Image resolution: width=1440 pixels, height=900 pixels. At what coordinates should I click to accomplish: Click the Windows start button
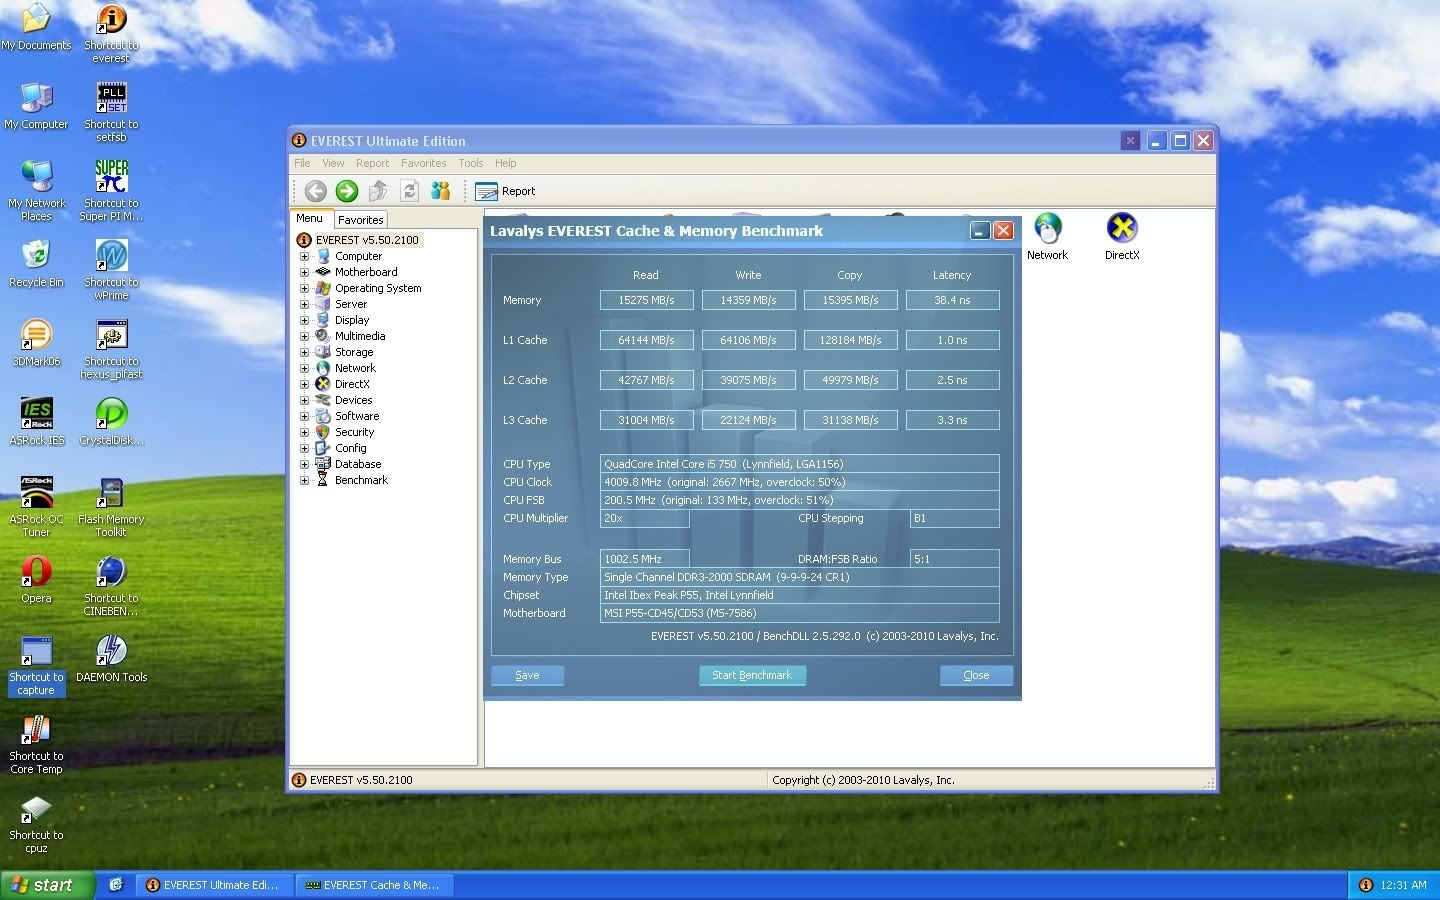47,885
